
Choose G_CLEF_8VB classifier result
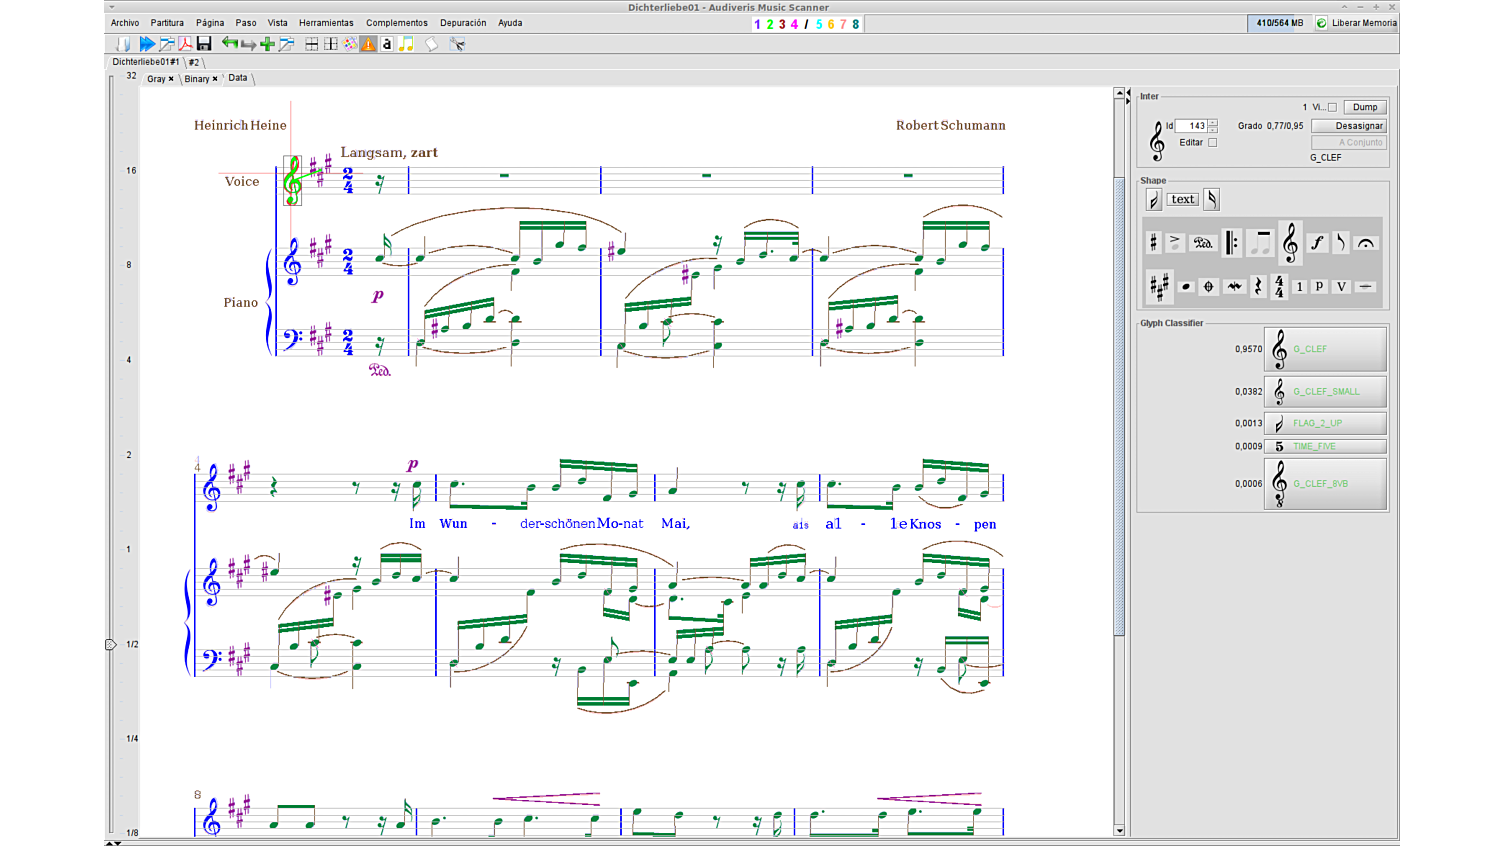[x=1325, y=483]
